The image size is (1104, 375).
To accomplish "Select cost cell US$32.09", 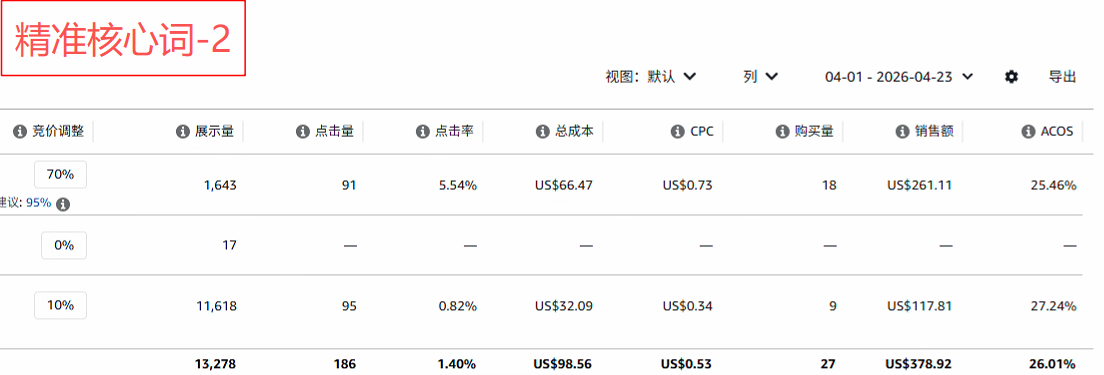I will pyautogui.click(x=563, y=306).
